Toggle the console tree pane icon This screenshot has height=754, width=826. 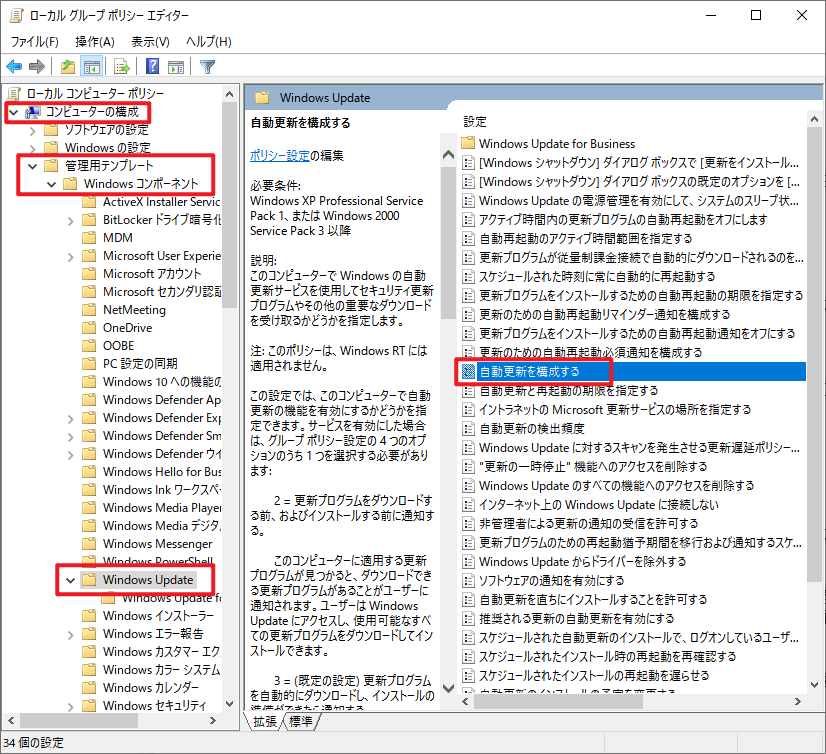(x=92, y=66)
